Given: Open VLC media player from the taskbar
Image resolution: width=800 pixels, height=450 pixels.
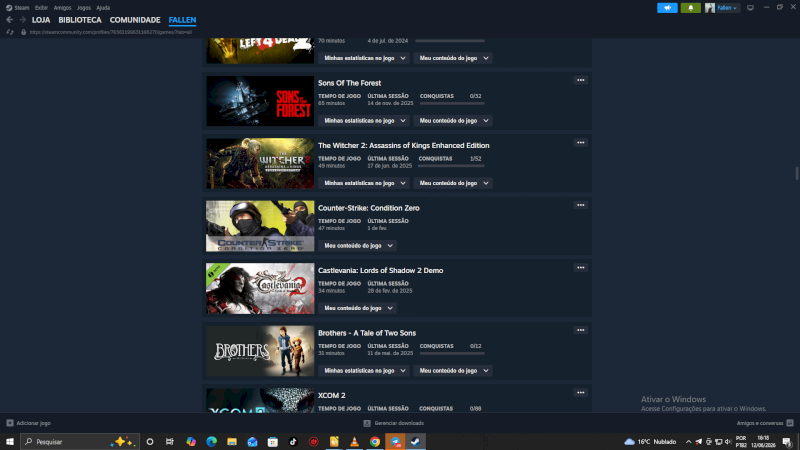Looking at the screenshot, I should coord(355,442).
